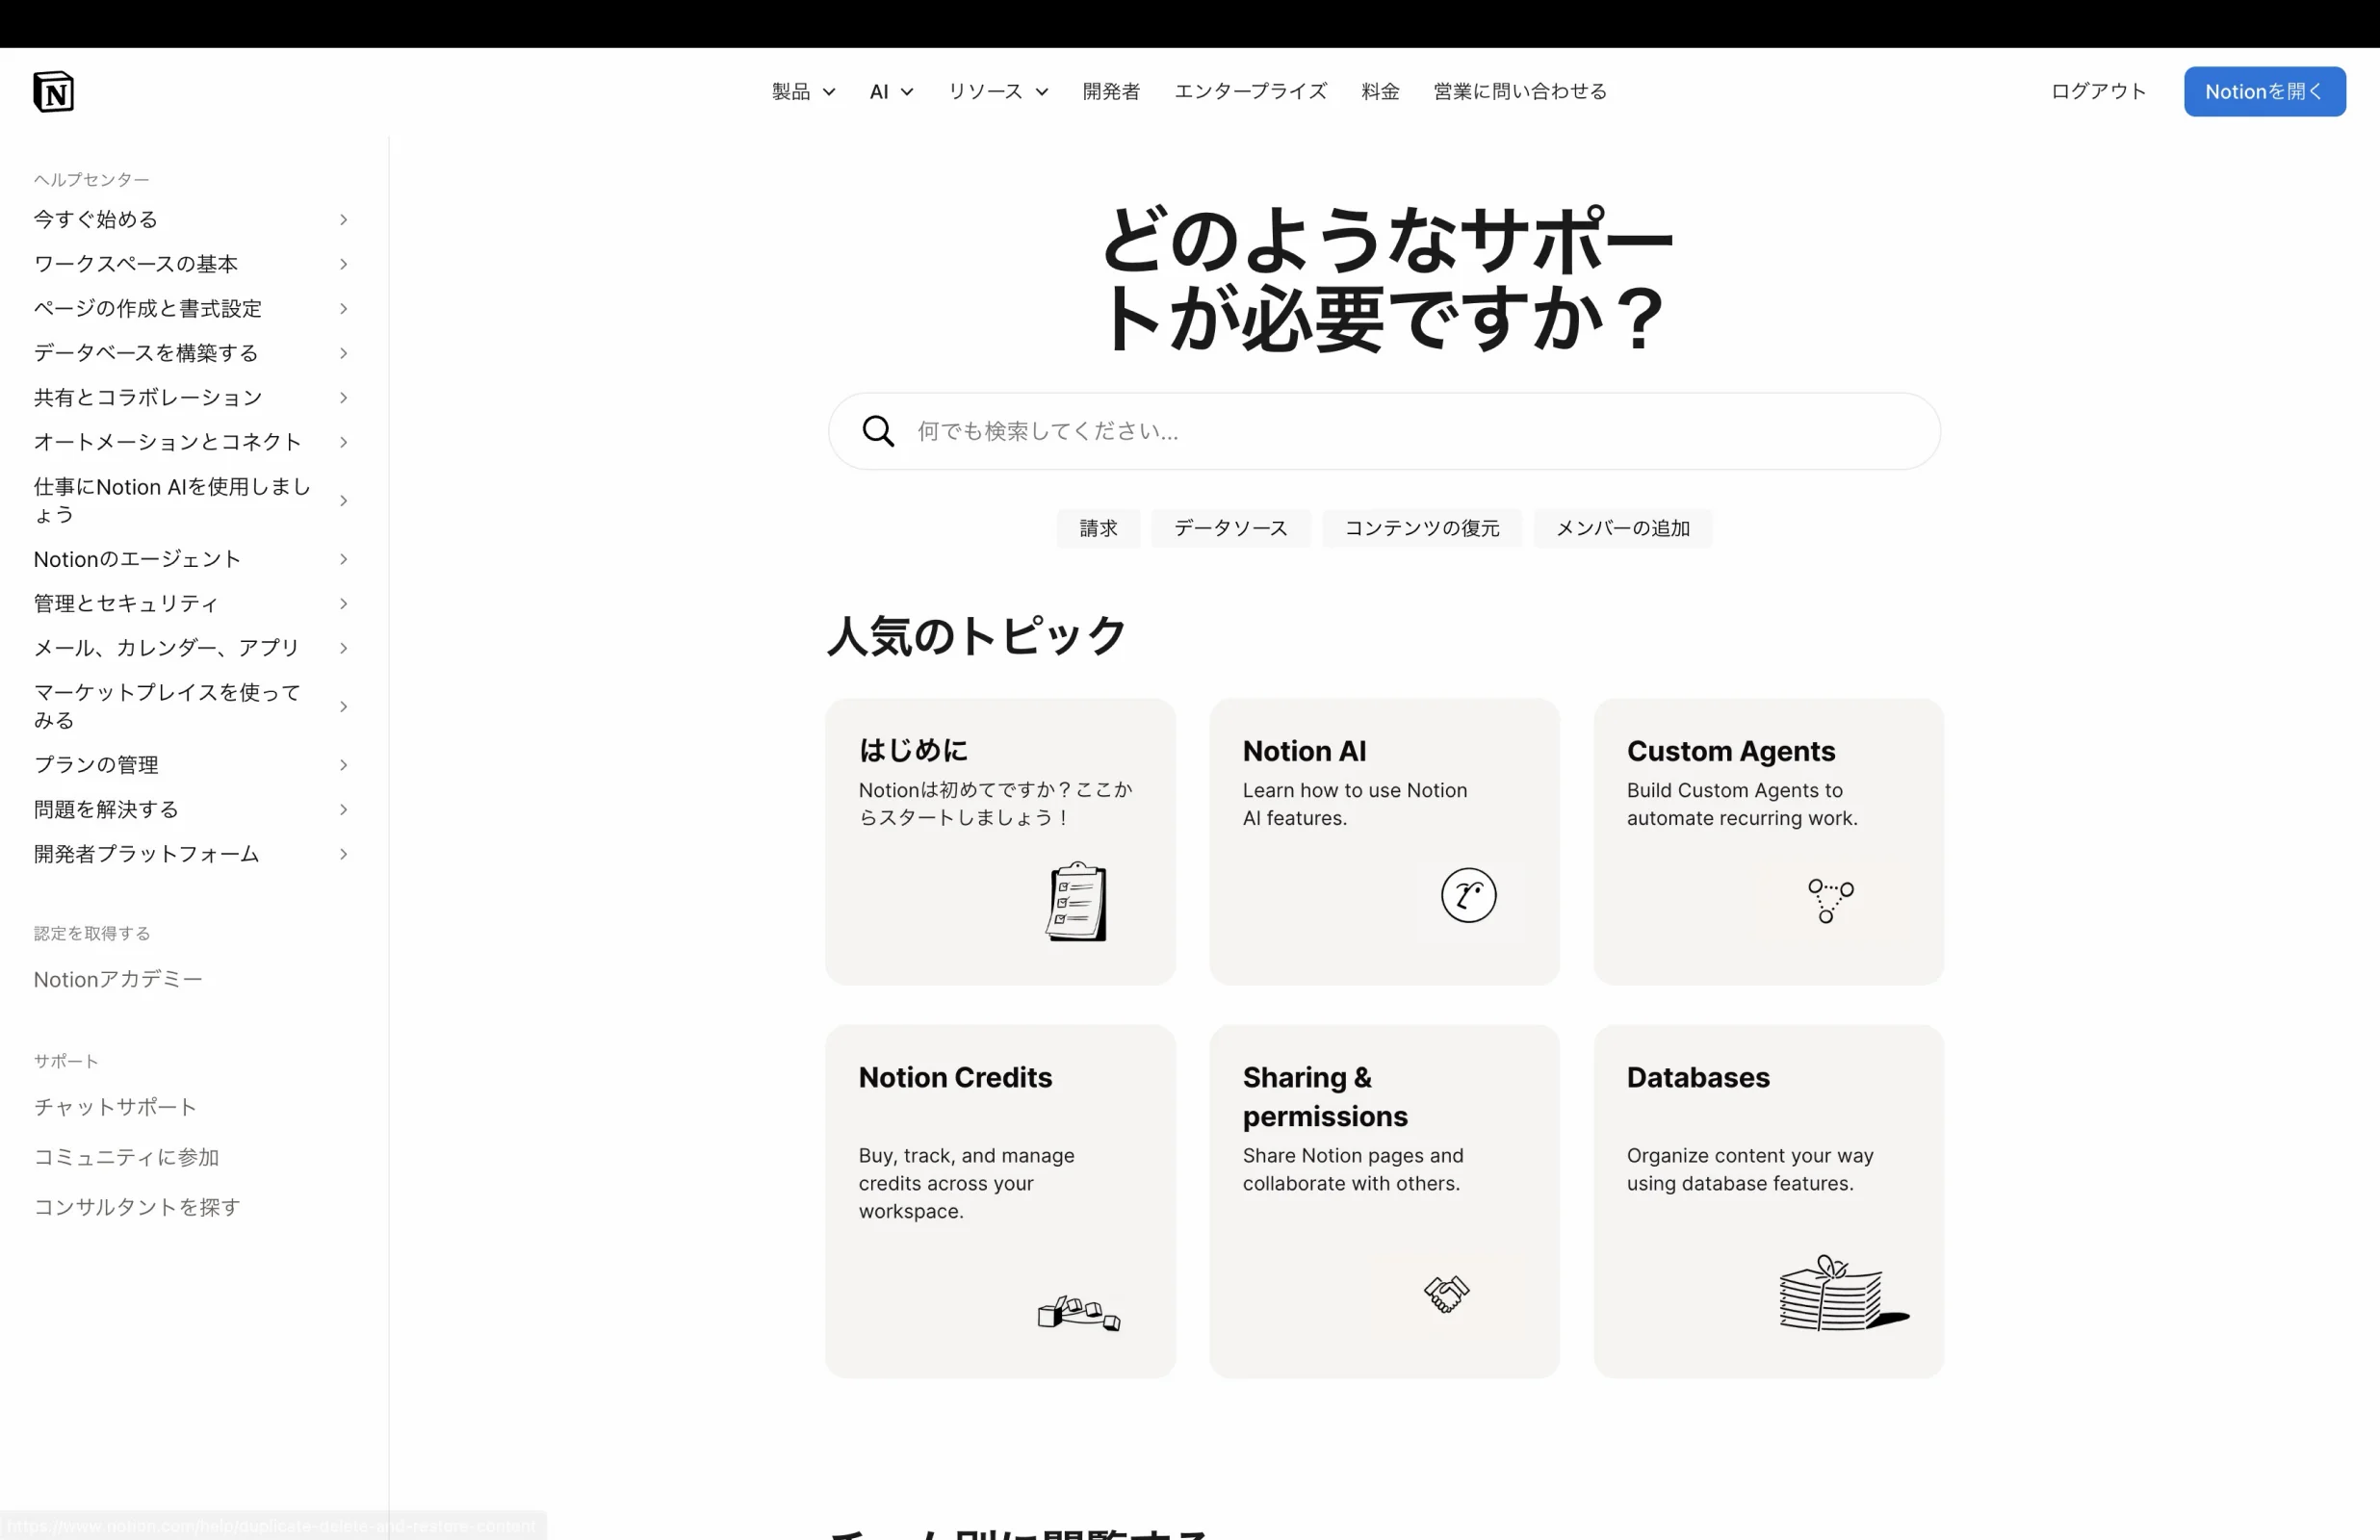Expand chevron next to 開発者プラットフォーム

pos(343,854)
